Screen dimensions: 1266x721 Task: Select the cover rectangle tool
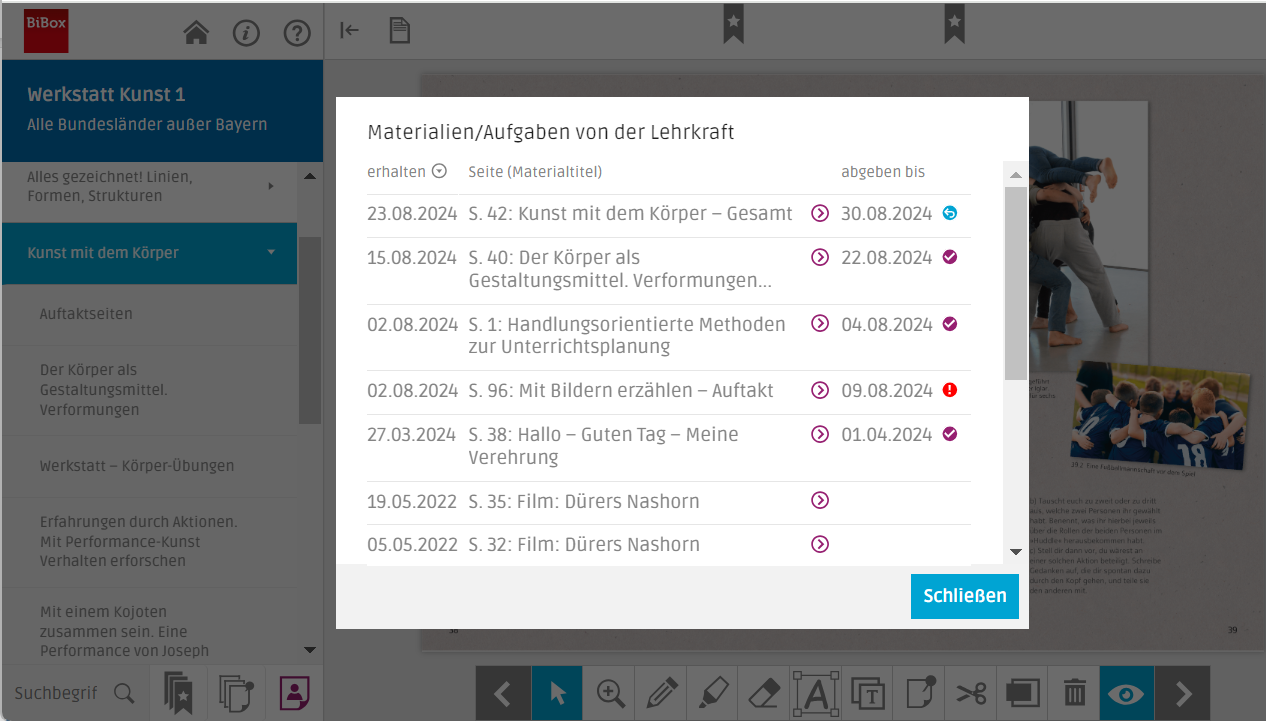[x=1023, y=693]
